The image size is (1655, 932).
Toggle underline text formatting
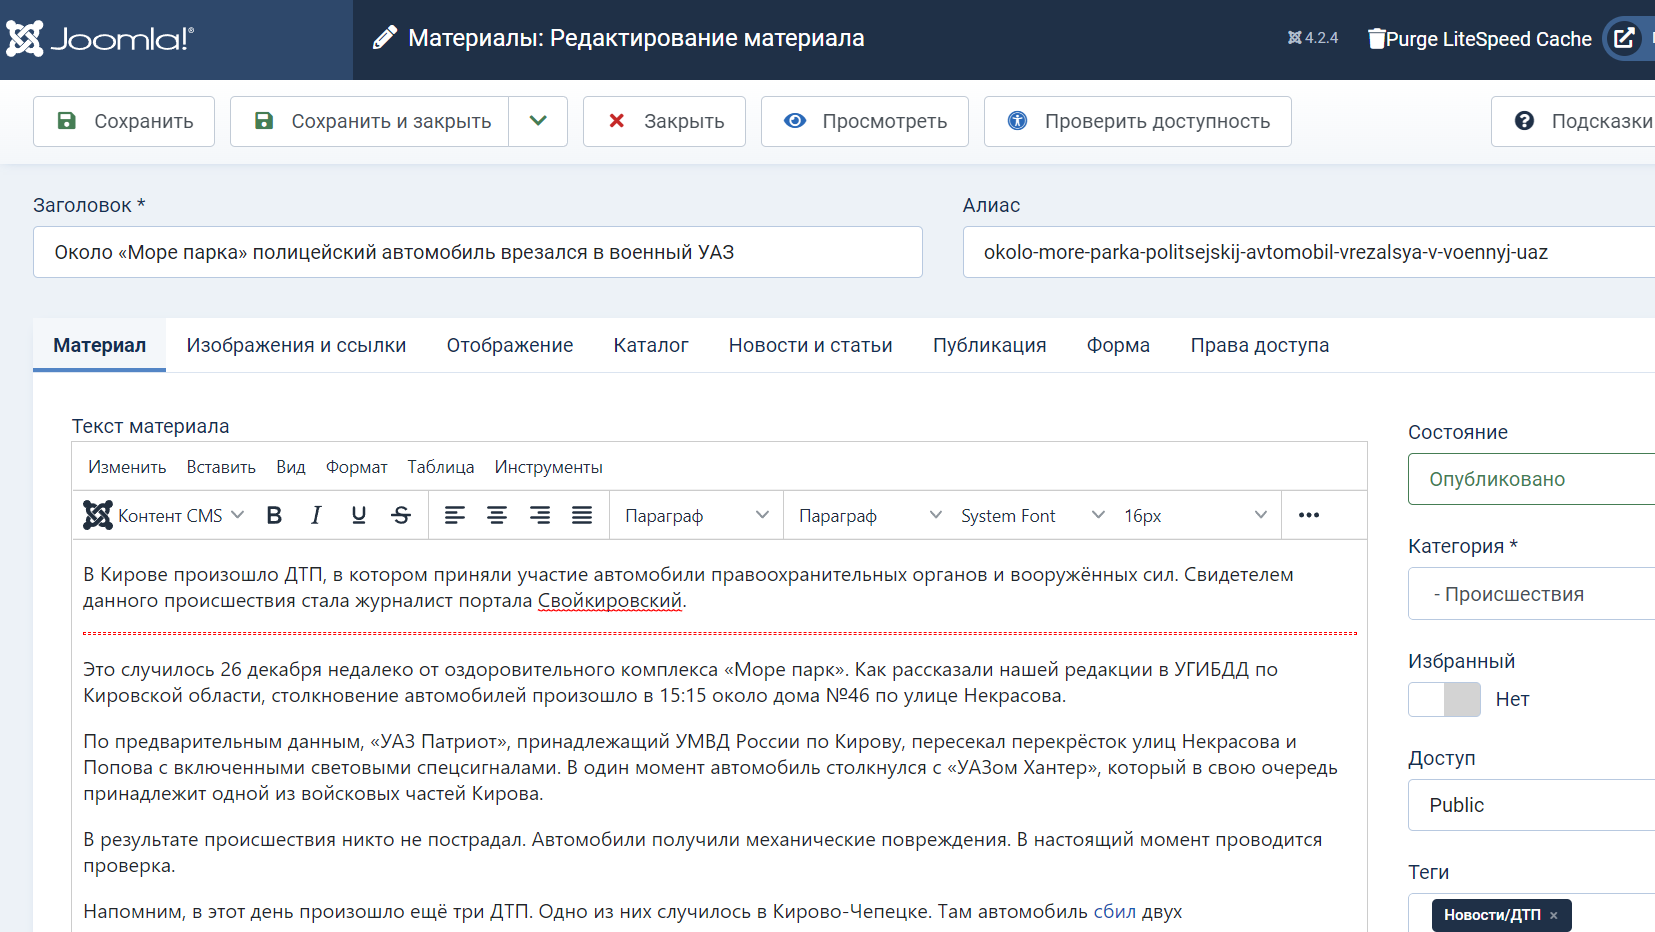coord(358,516)
